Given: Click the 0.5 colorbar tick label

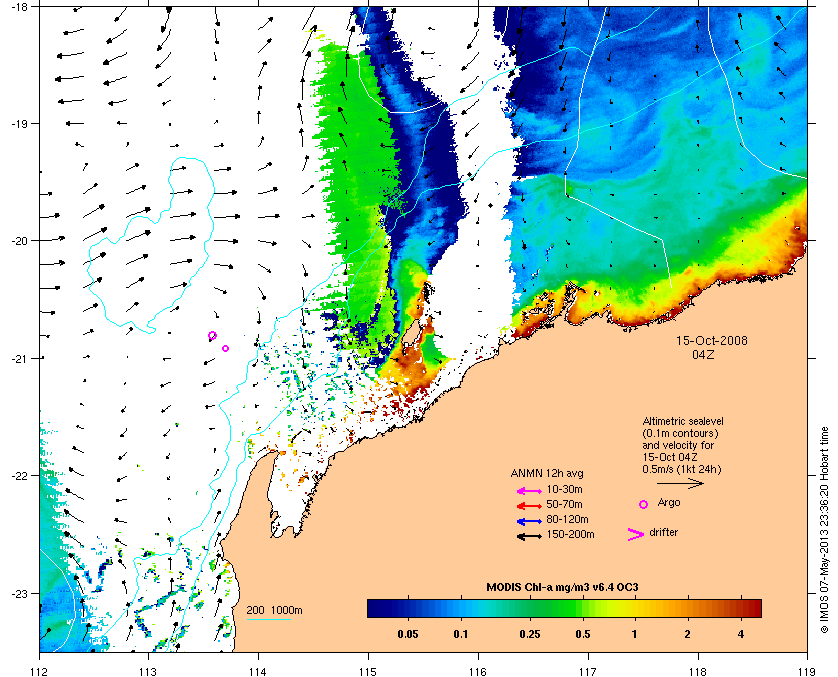Looking at the screenshot, I should [583, 635].
